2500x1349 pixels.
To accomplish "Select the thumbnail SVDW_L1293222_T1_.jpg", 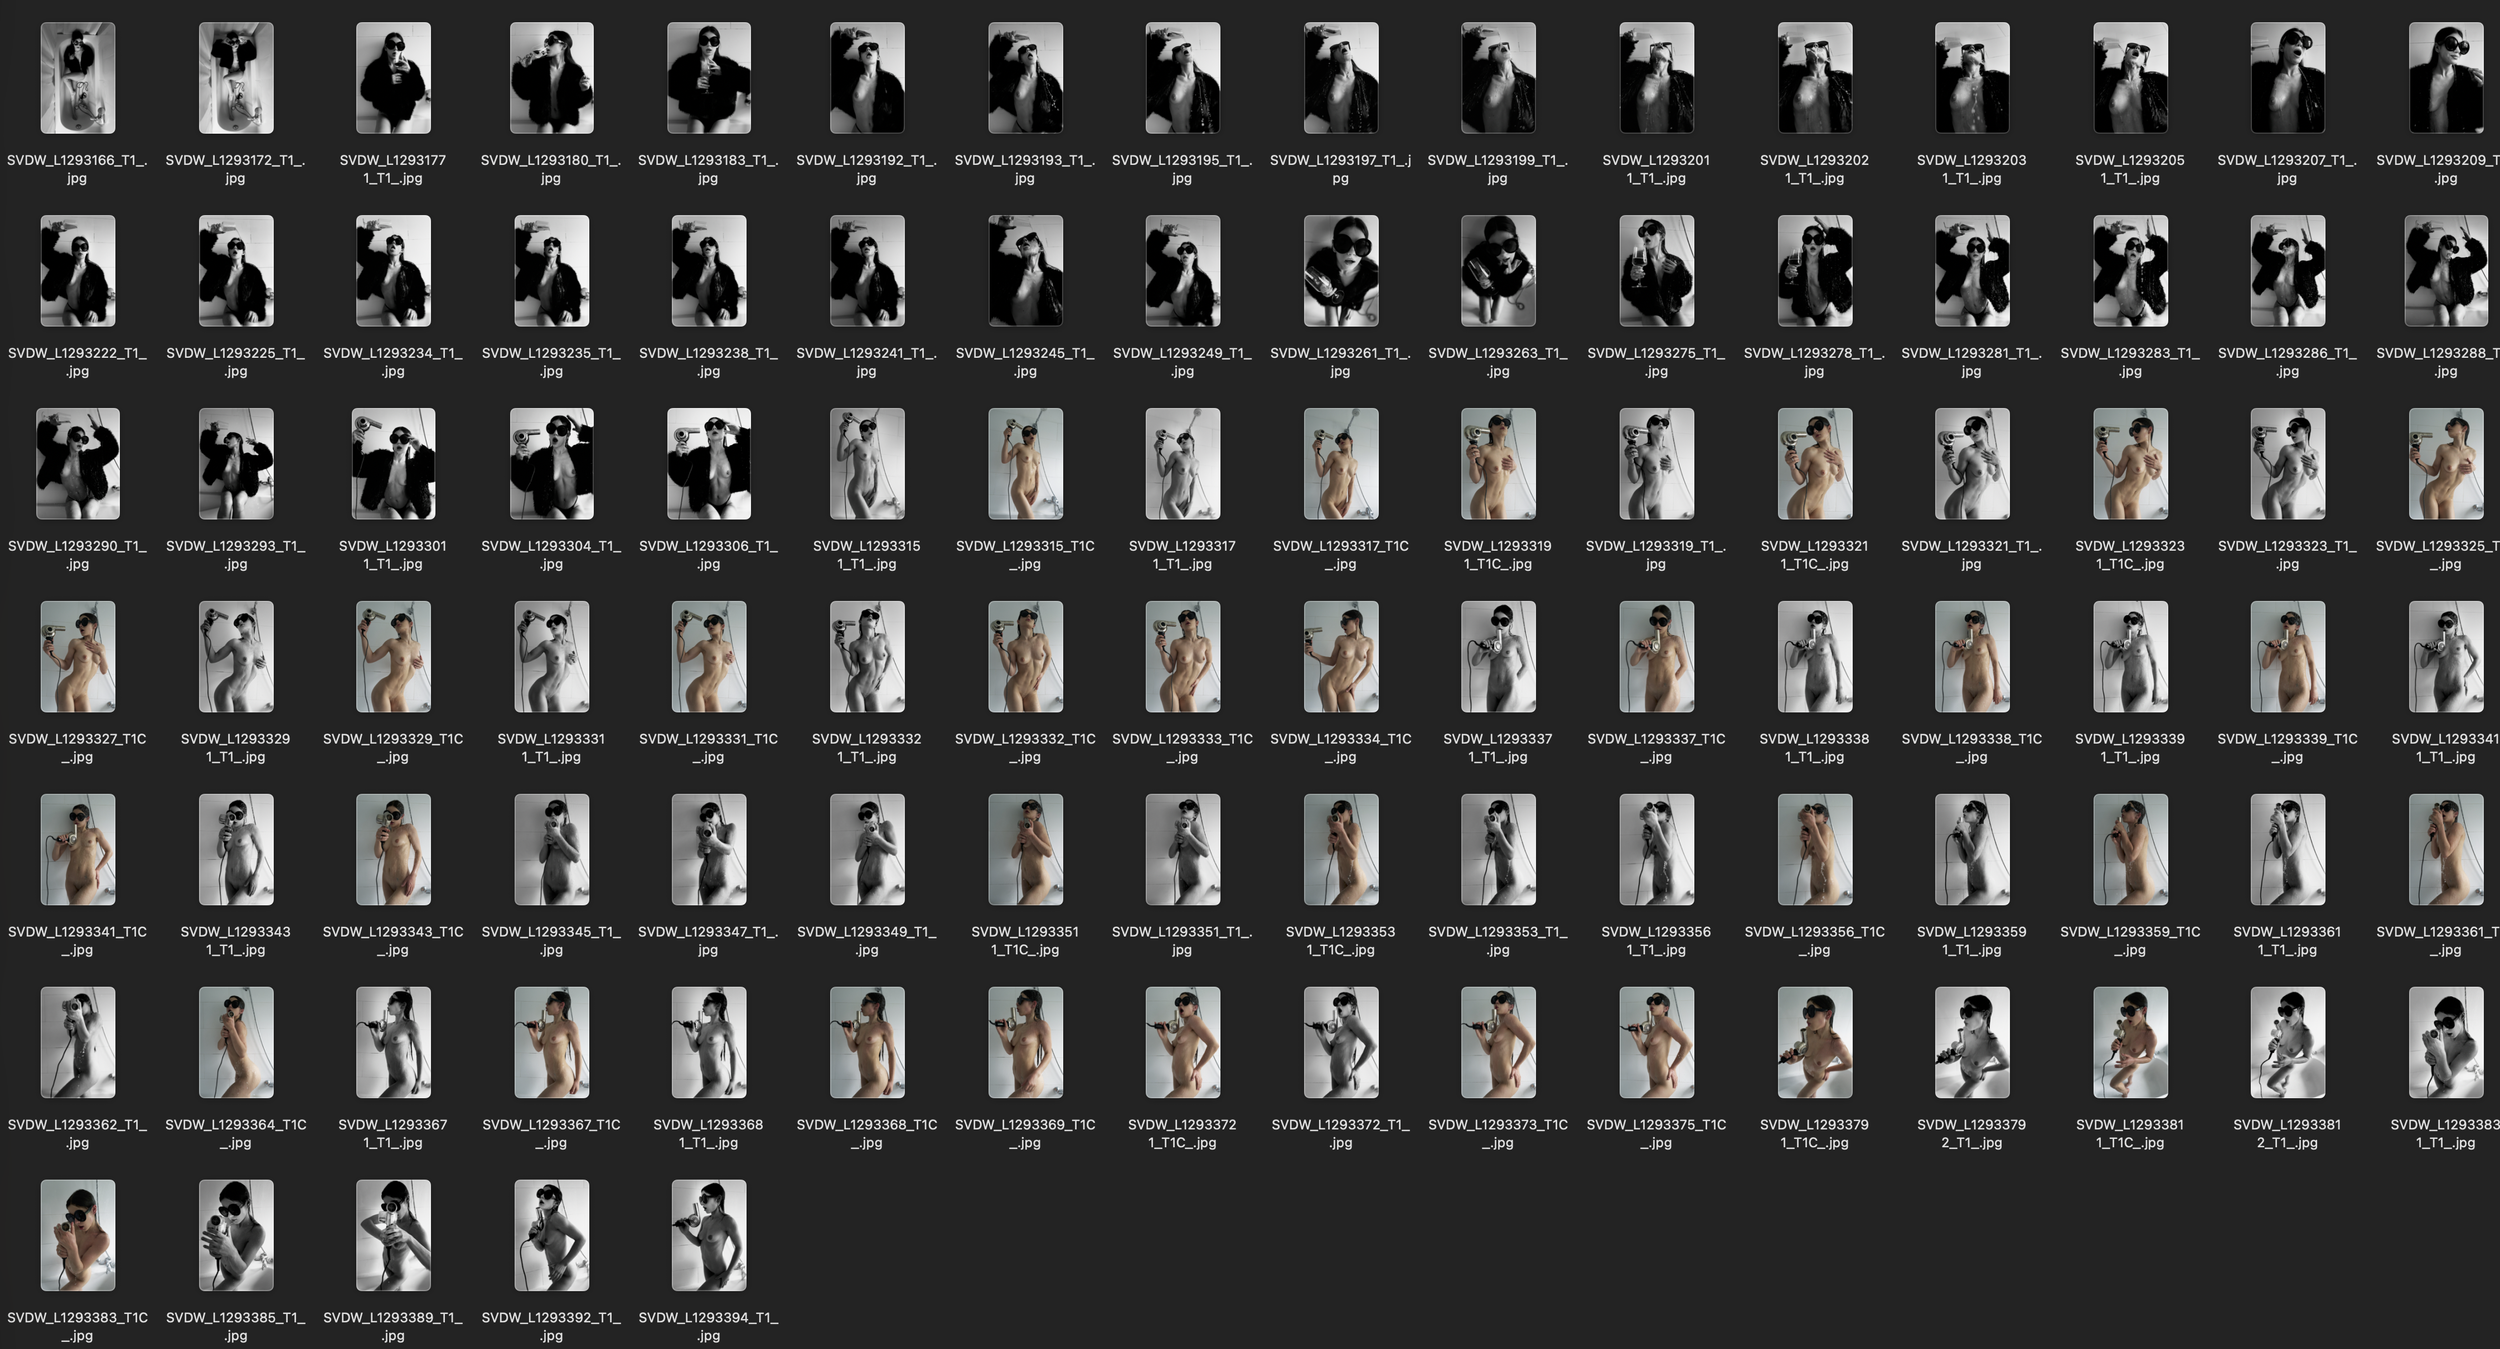I will pos(78,270).
